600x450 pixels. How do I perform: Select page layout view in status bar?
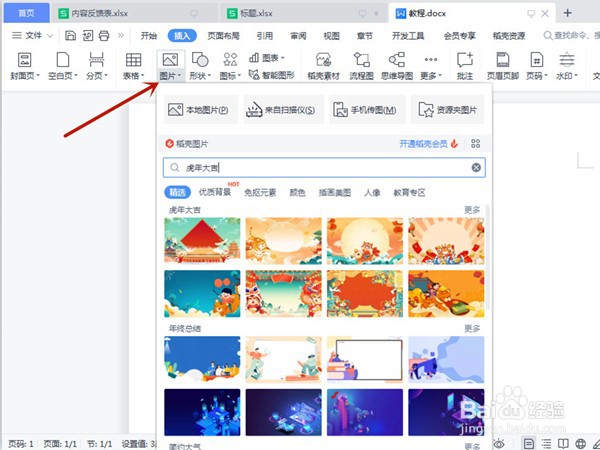point(529,443)
